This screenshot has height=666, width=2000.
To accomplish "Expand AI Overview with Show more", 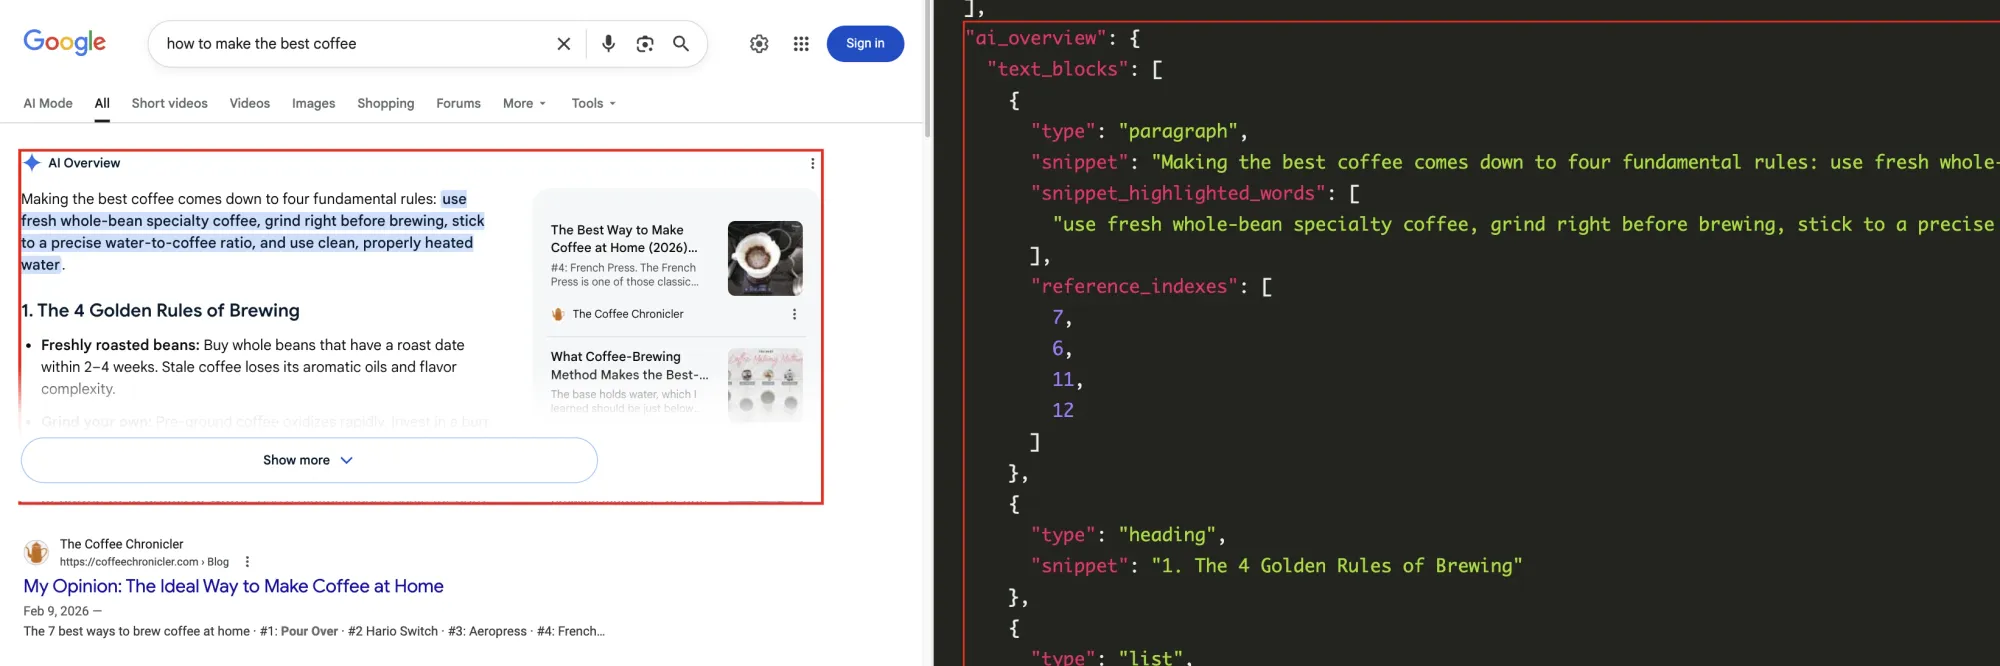I will coord(309,460).
